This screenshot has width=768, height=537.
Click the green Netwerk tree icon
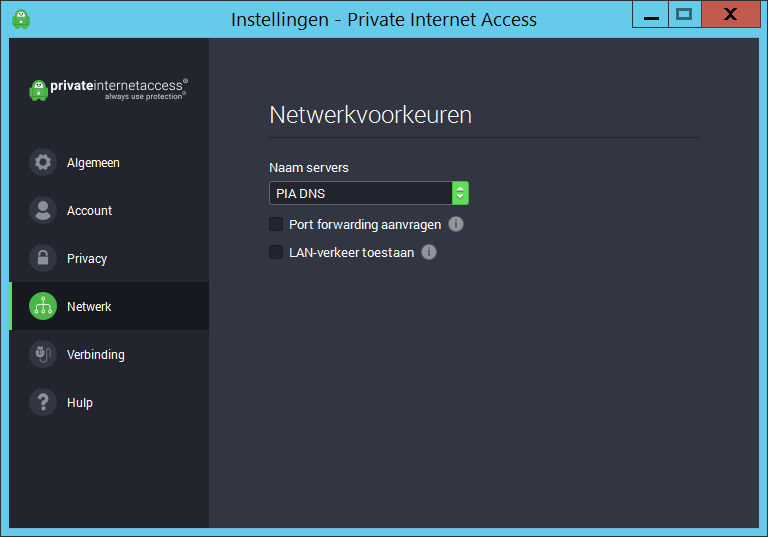[43, 306]
